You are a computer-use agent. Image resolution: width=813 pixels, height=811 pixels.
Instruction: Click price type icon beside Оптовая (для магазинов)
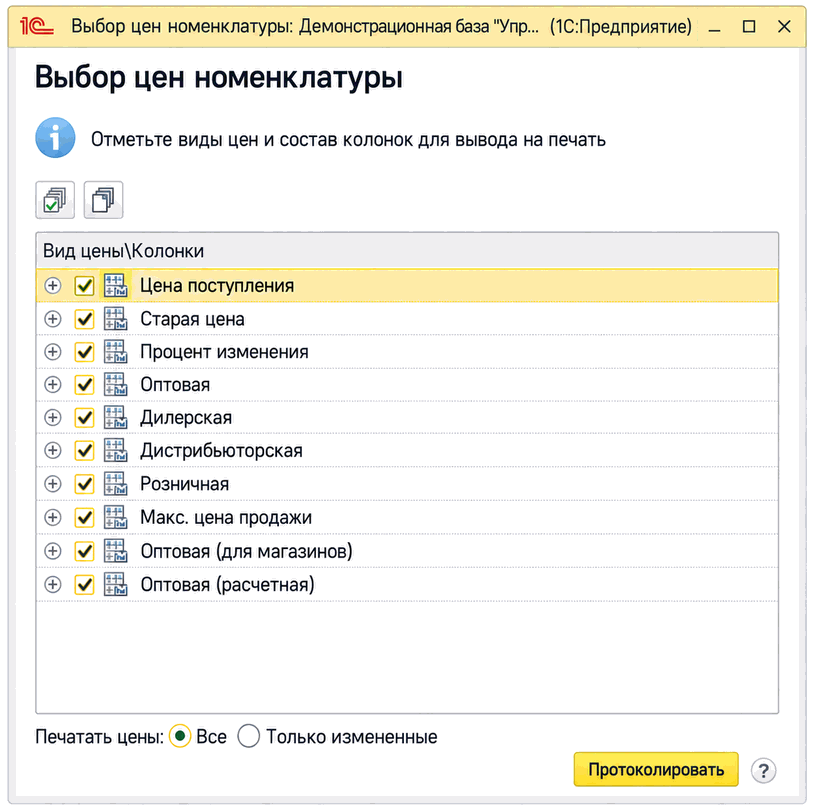pos(115,551)
